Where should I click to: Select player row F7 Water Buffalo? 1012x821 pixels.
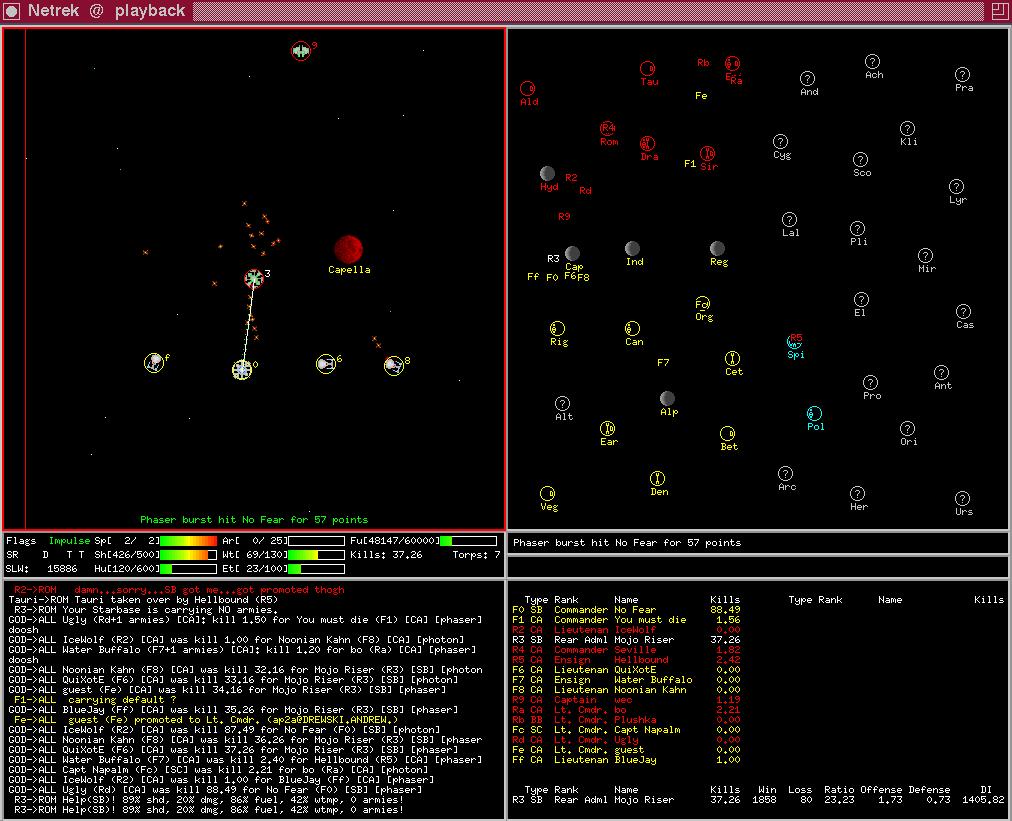click(626, 680)
